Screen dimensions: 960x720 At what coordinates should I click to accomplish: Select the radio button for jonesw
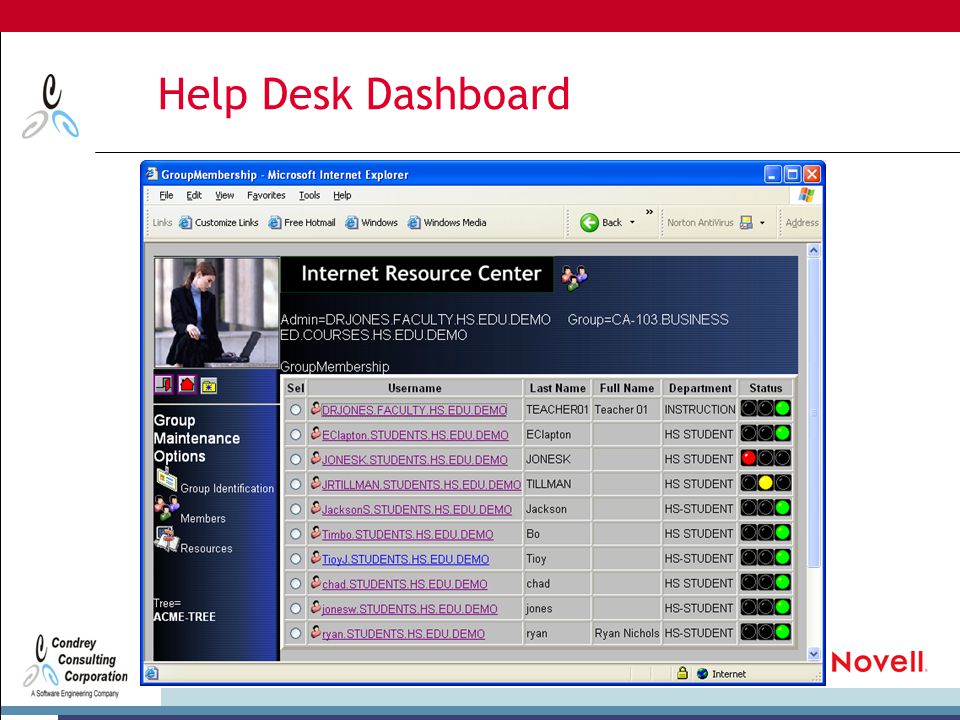295,609
